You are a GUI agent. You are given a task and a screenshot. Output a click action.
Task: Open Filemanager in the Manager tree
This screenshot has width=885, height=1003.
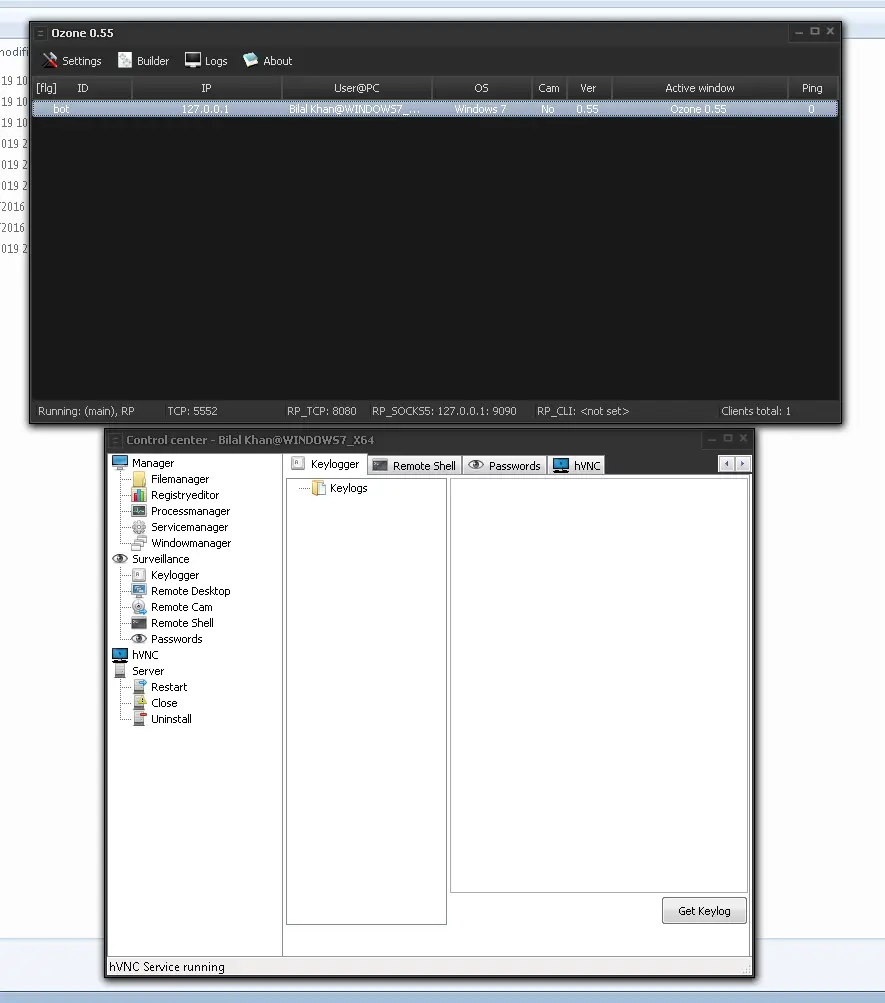tap(179, 479)
